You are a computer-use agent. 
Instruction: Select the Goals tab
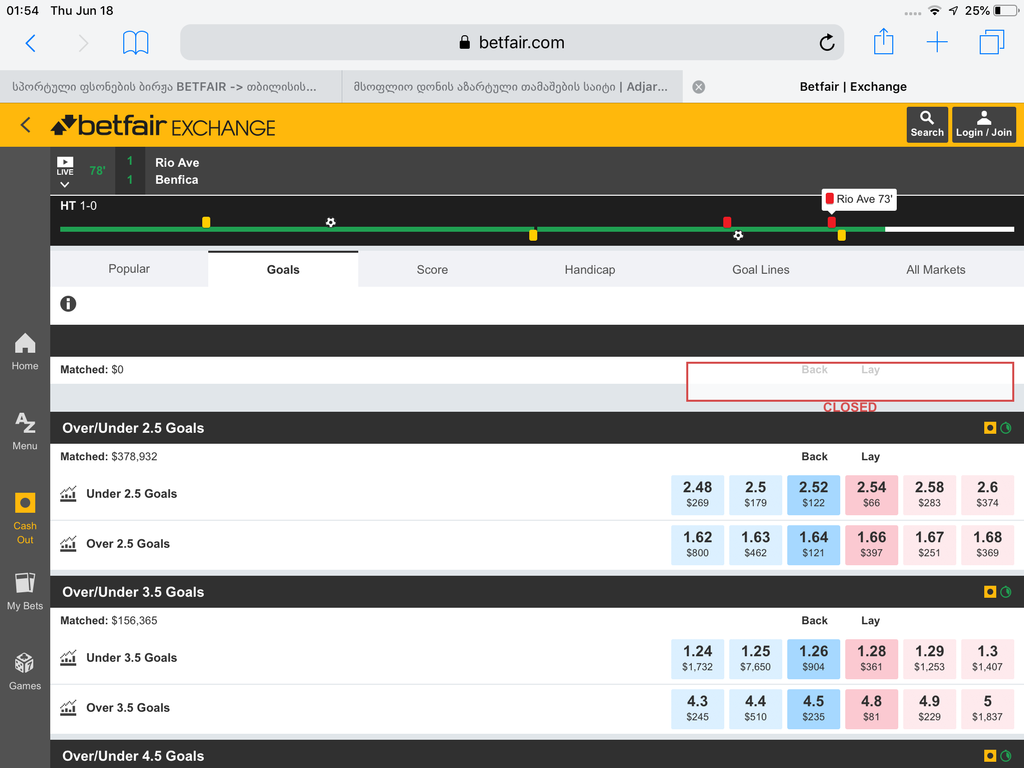pos(283,269)
